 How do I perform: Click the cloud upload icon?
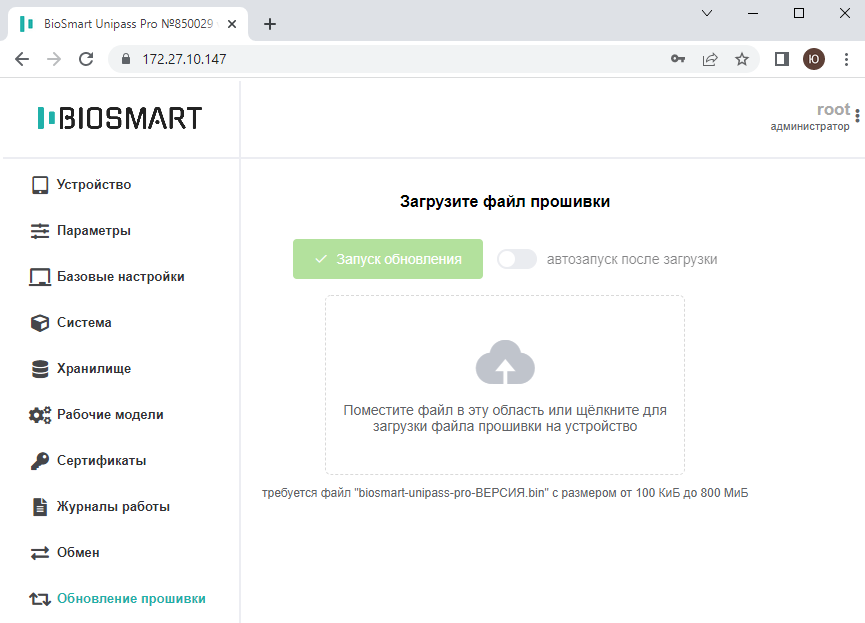pos(505,362)
